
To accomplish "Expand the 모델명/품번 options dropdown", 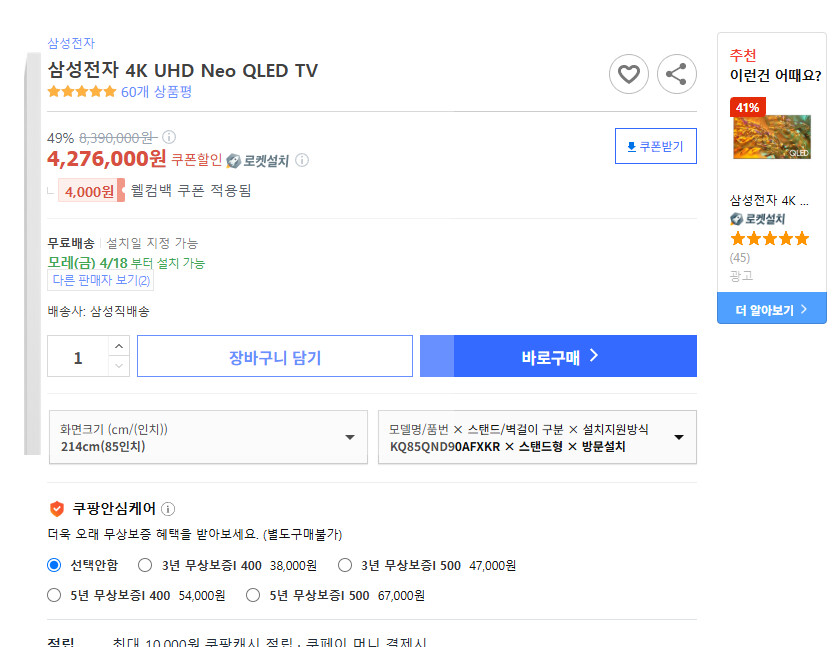I will click(x=537, y=437).
